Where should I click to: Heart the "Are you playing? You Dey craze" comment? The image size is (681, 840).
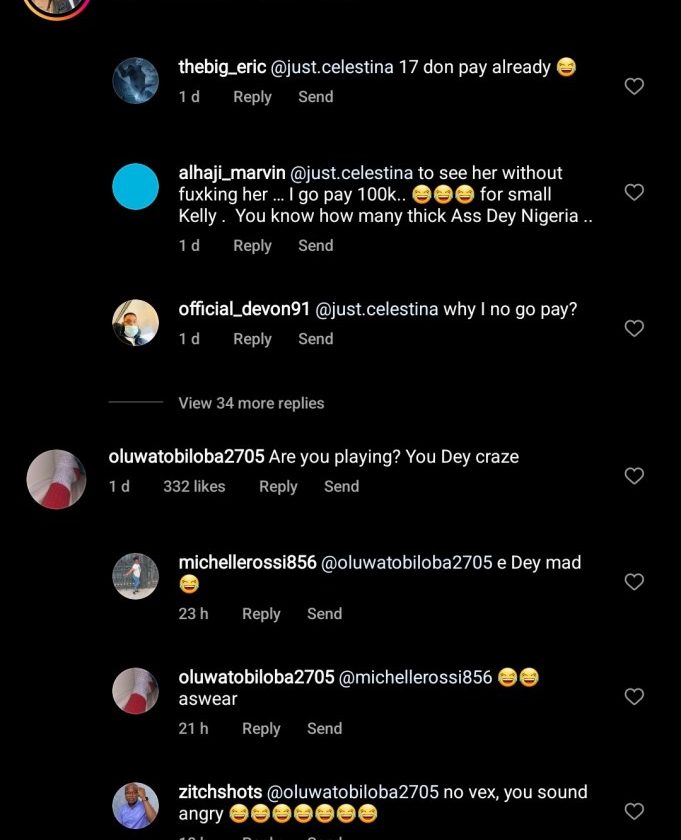[634, 476]
